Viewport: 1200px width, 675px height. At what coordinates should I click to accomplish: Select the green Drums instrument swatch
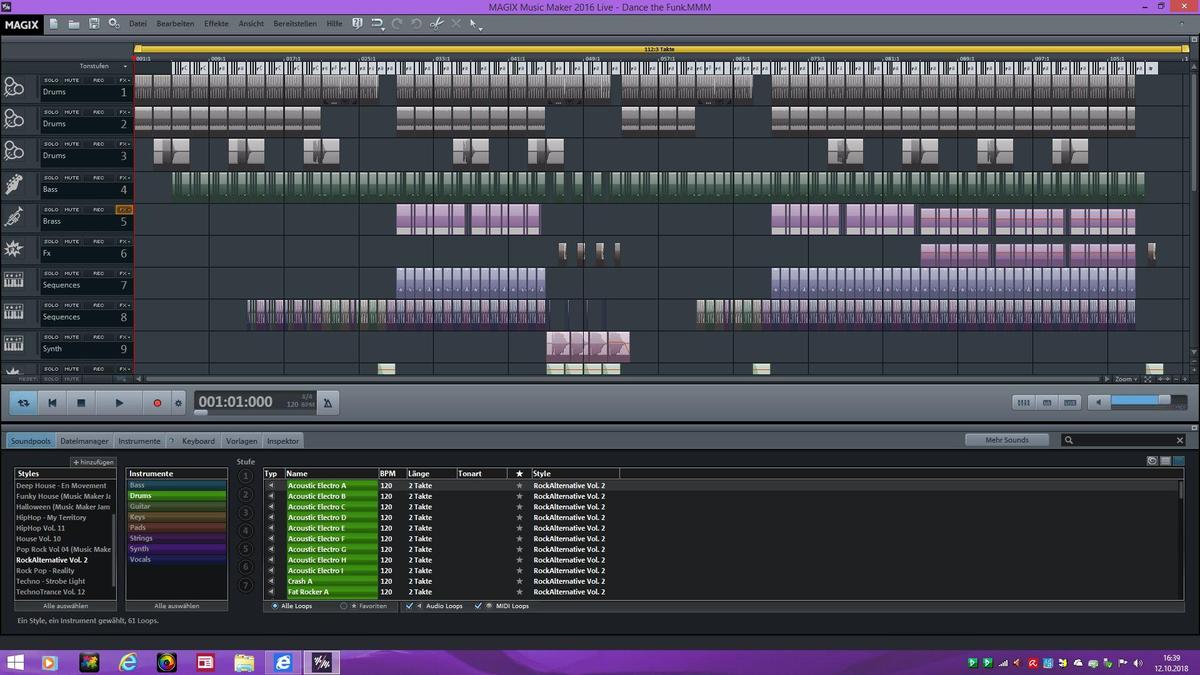click(x=177, y=496)
